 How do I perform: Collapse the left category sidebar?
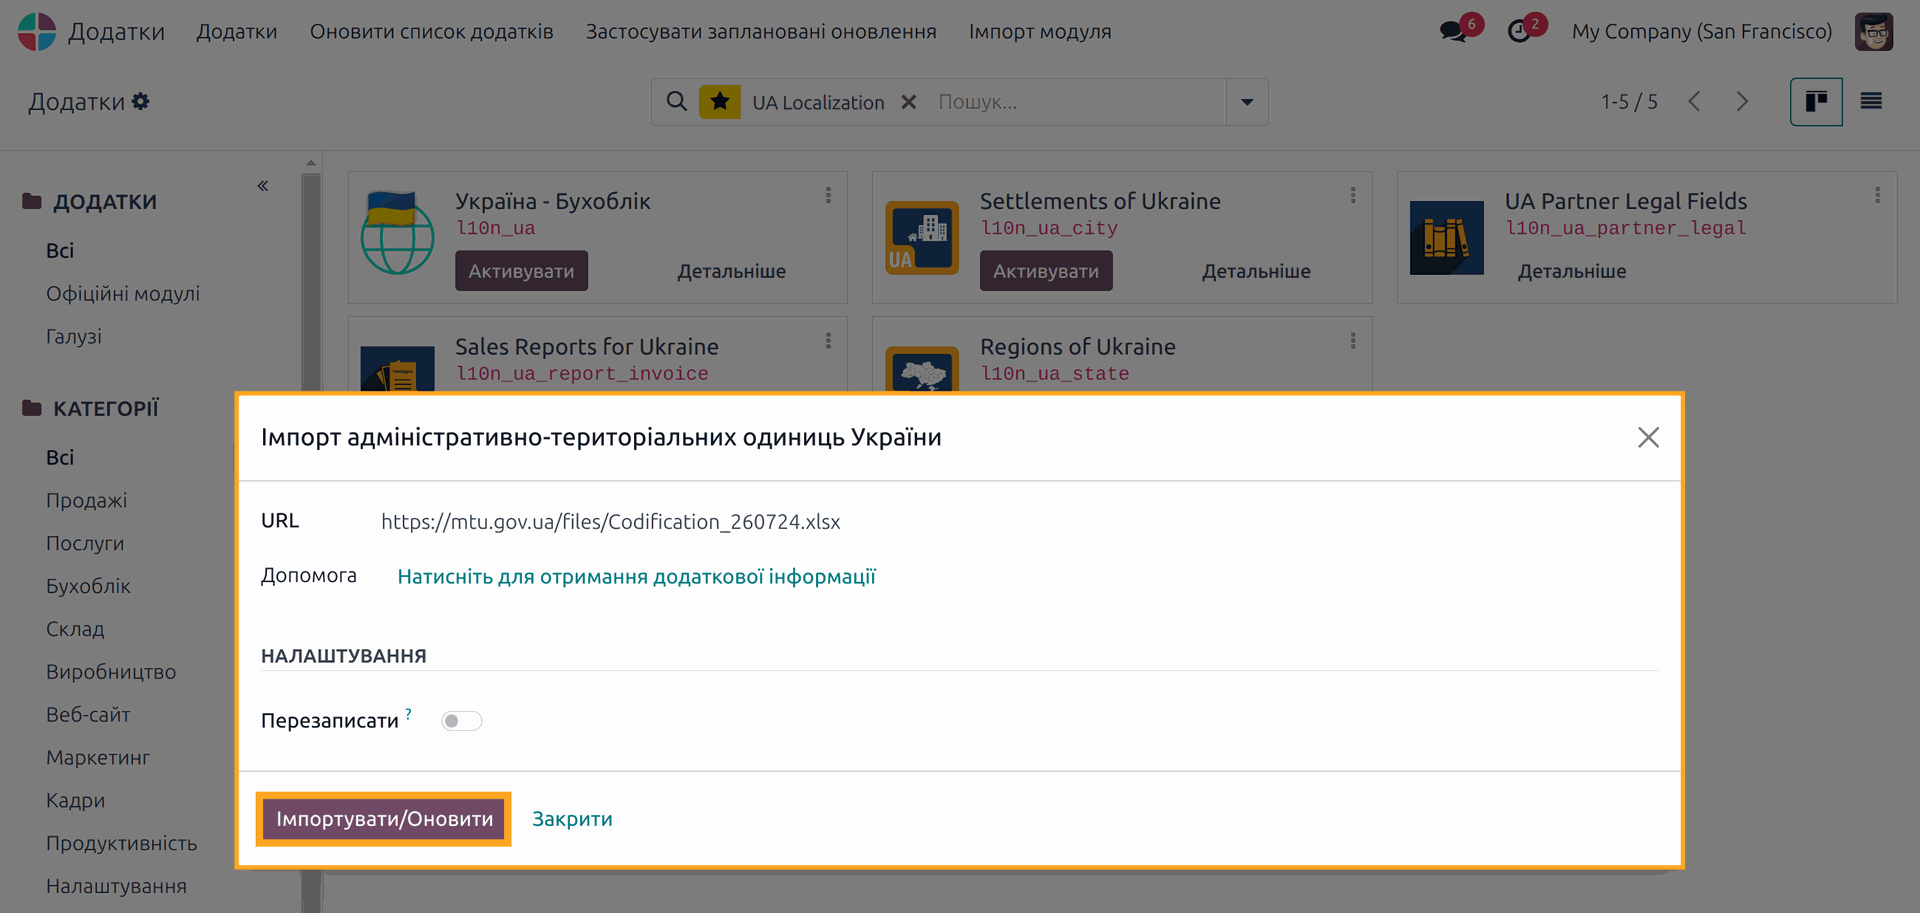263,185
